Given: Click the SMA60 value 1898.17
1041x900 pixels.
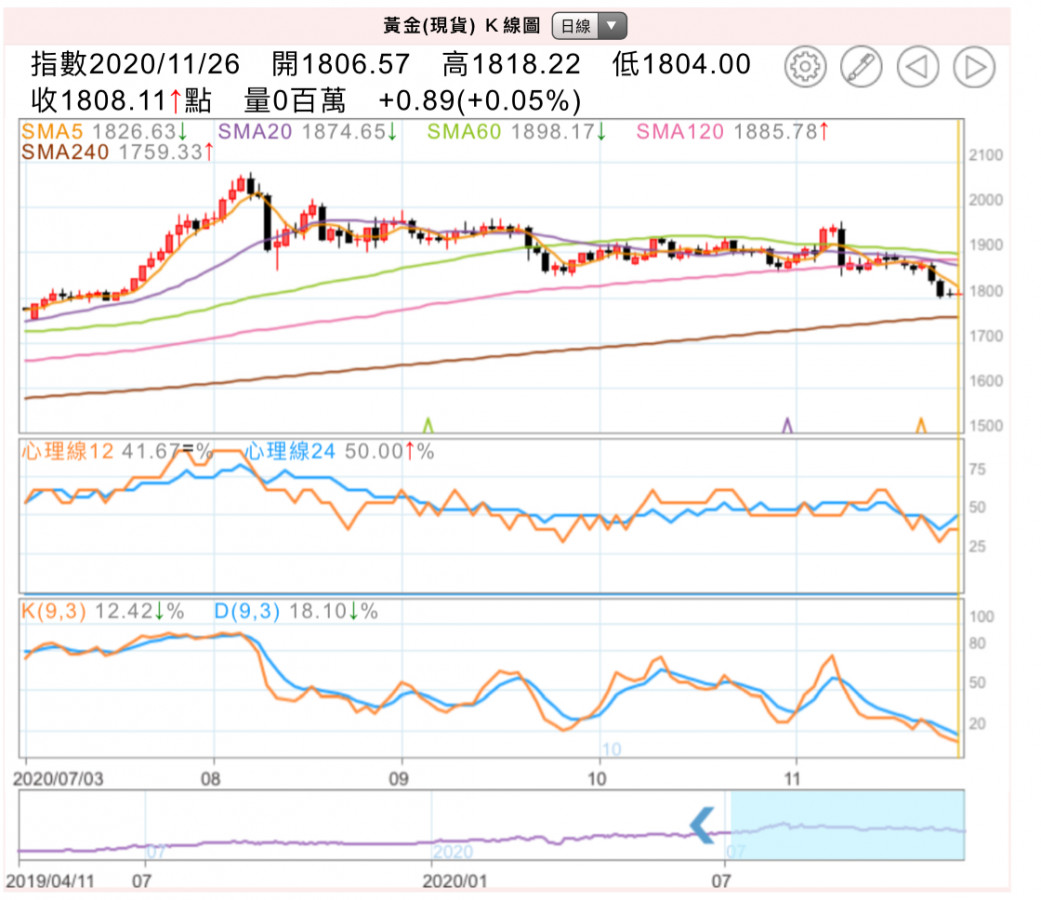Looking at the screenshot, I should click(552, 131).
